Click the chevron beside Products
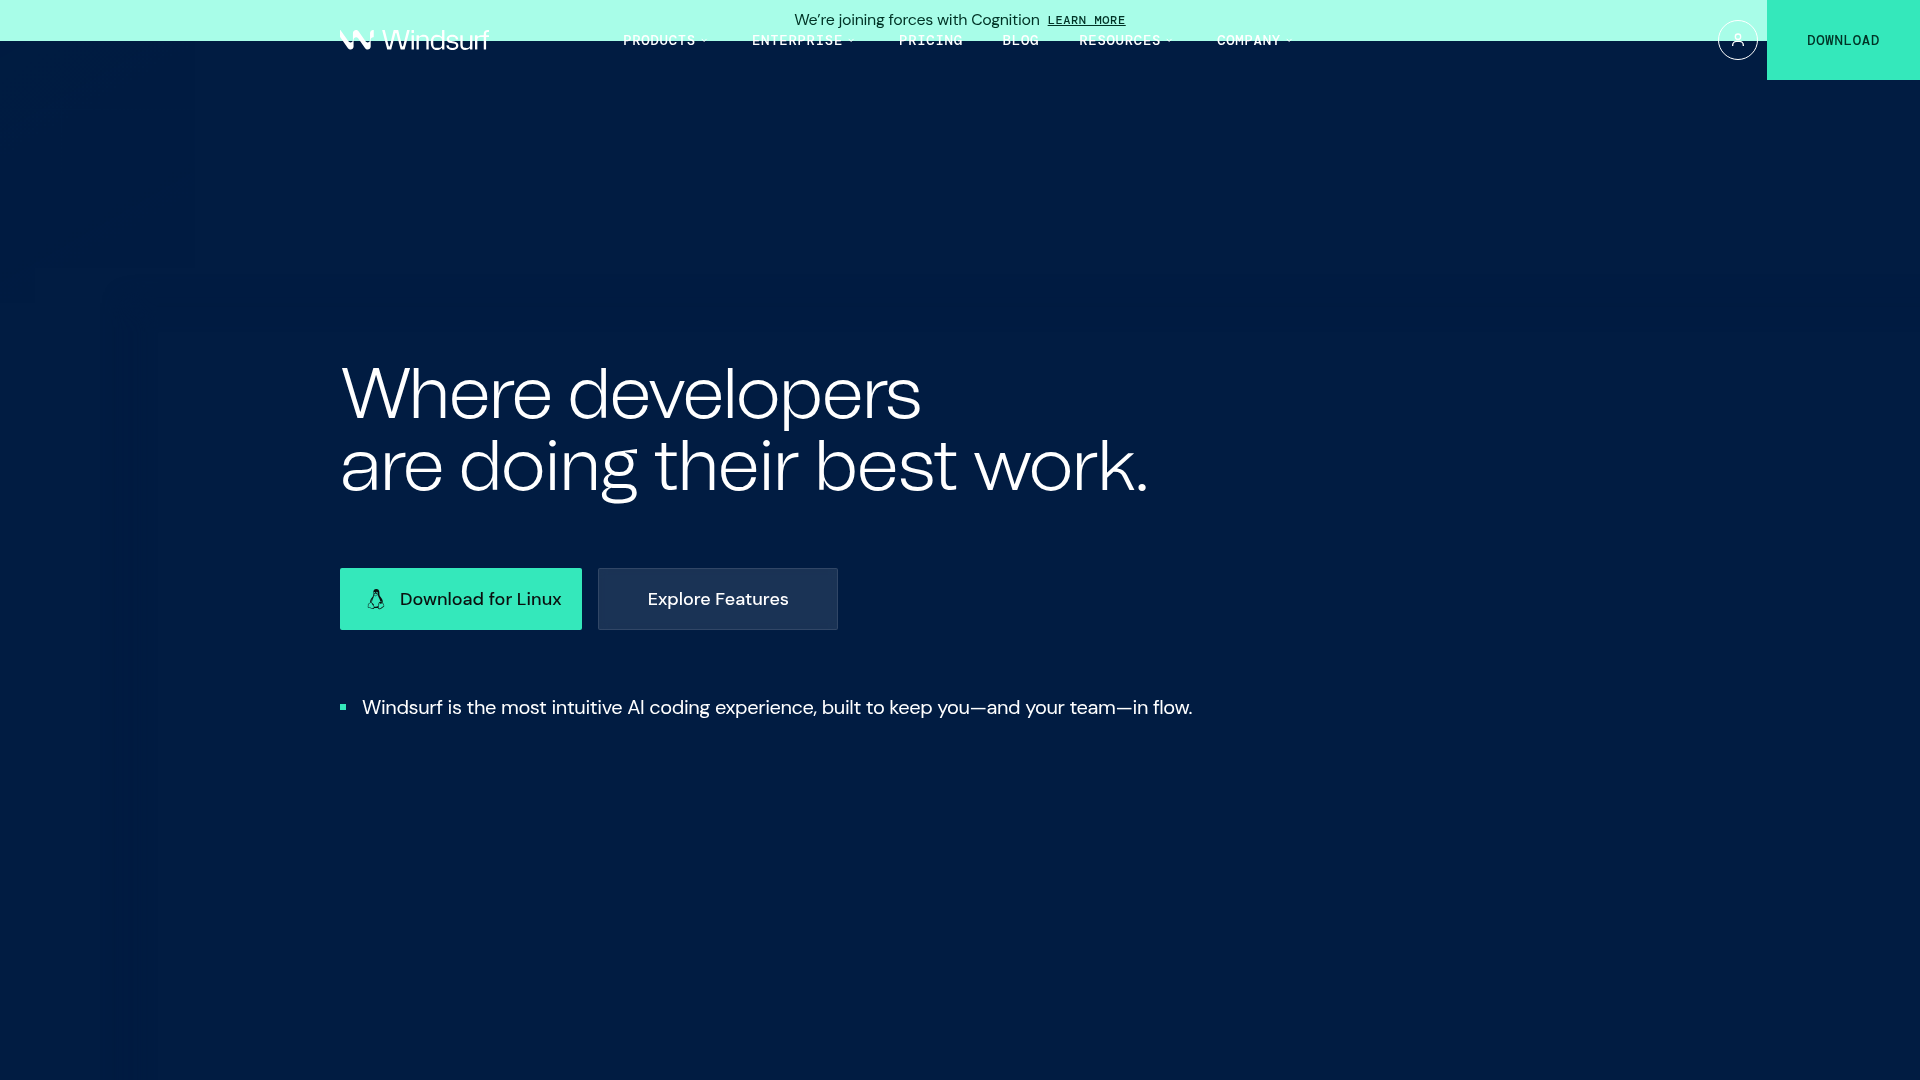The width and height of the screenshot is (1920, 1080). [x=706, y=41]
